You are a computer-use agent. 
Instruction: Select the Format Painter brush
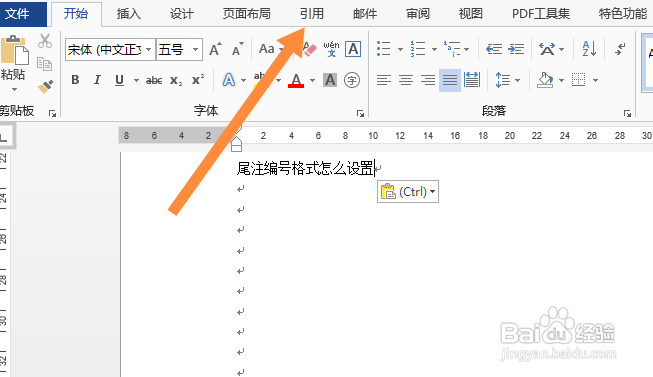click(x=45, y=87)
